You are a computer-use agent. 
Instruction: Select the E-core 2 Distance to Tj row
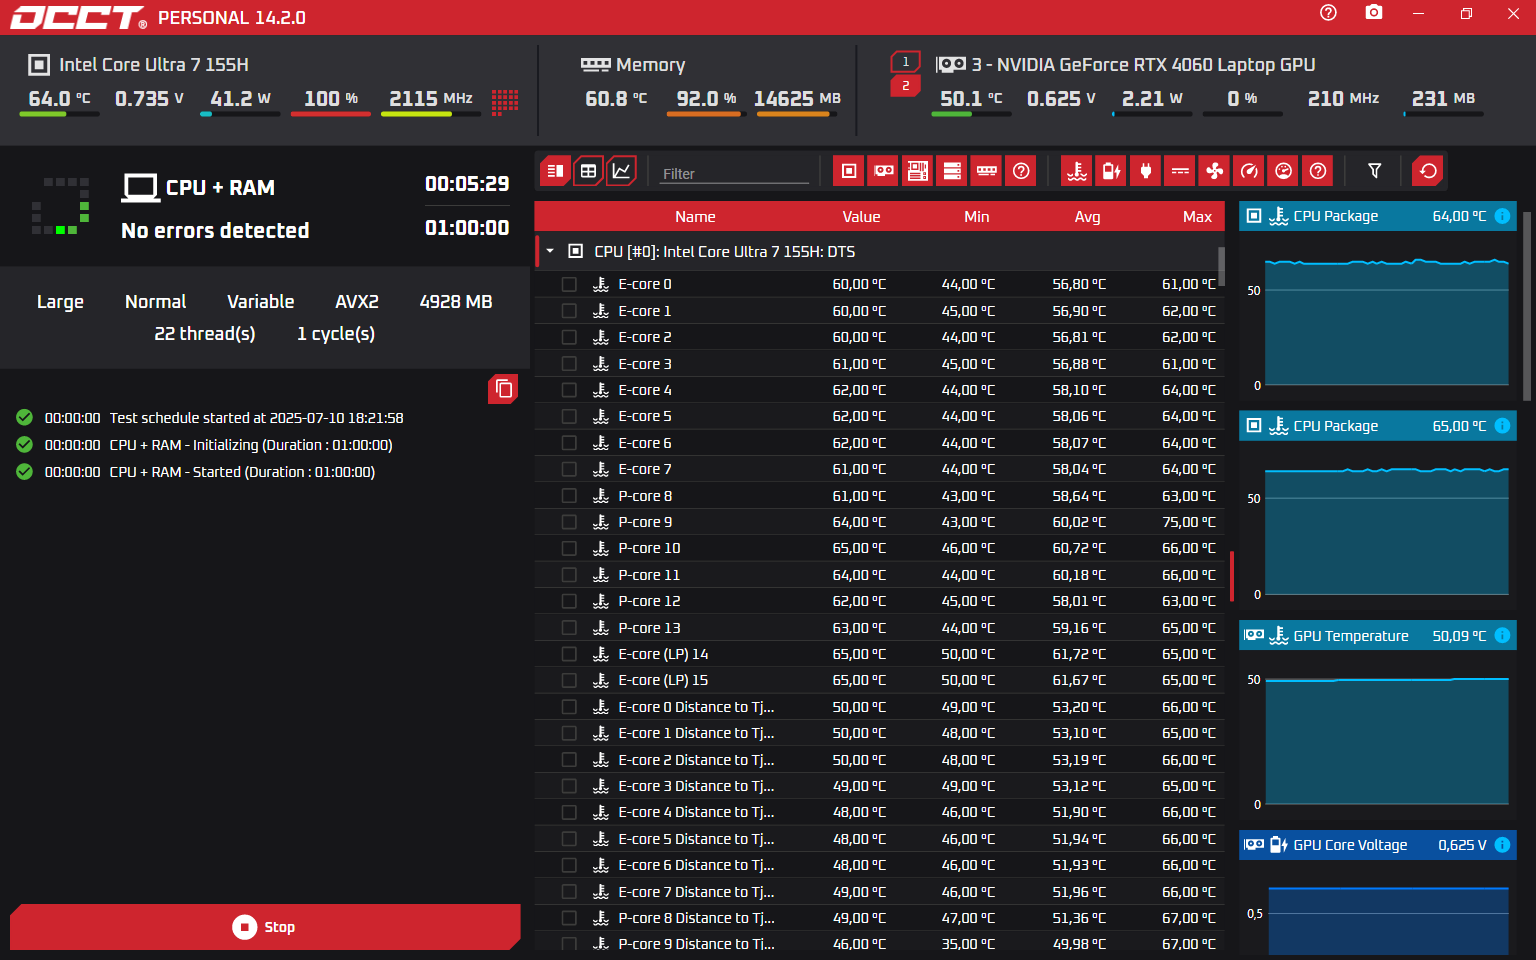[x=879, y=760]
